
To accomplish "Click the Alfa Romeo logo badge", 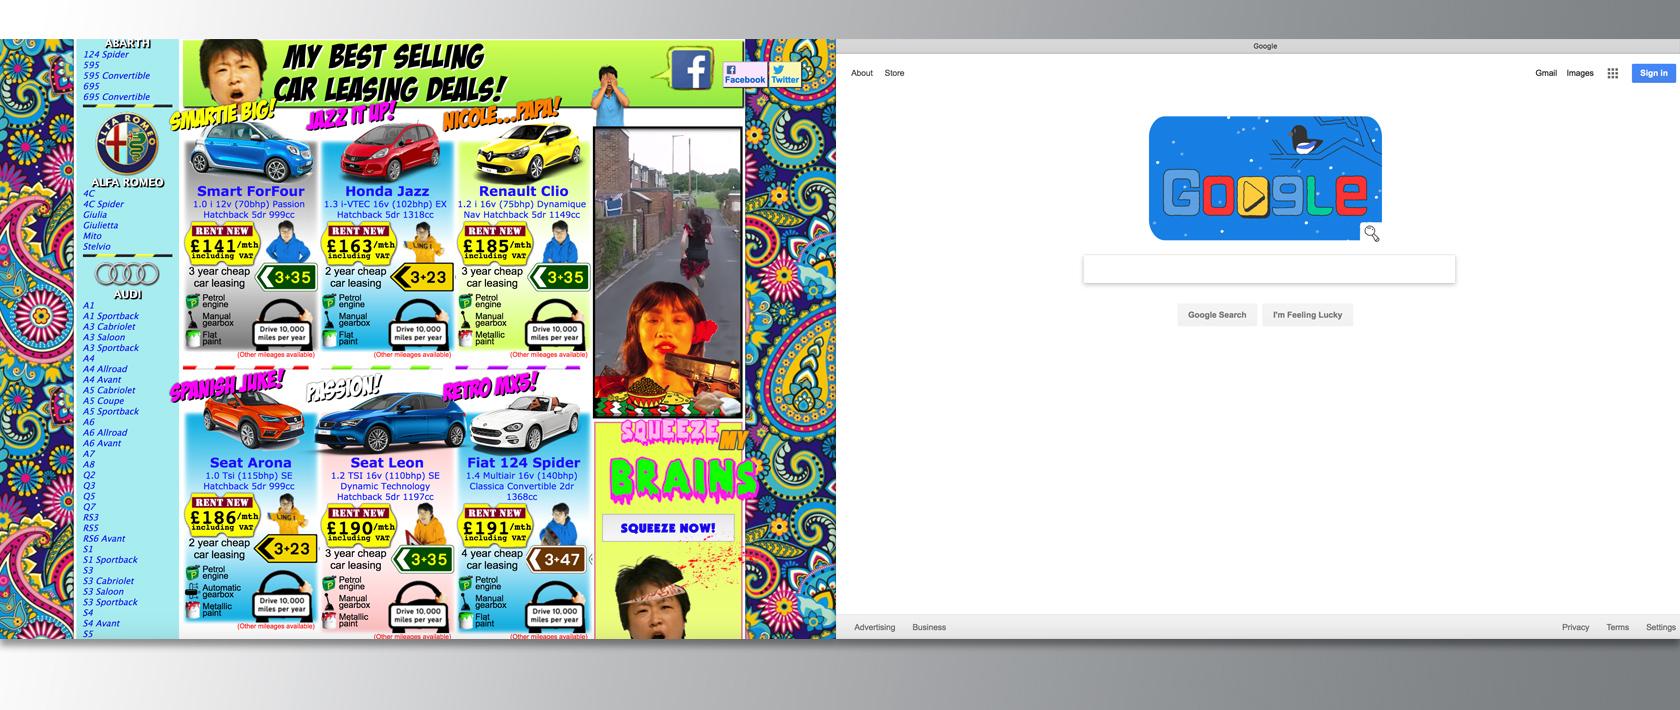I will point(127,145).
